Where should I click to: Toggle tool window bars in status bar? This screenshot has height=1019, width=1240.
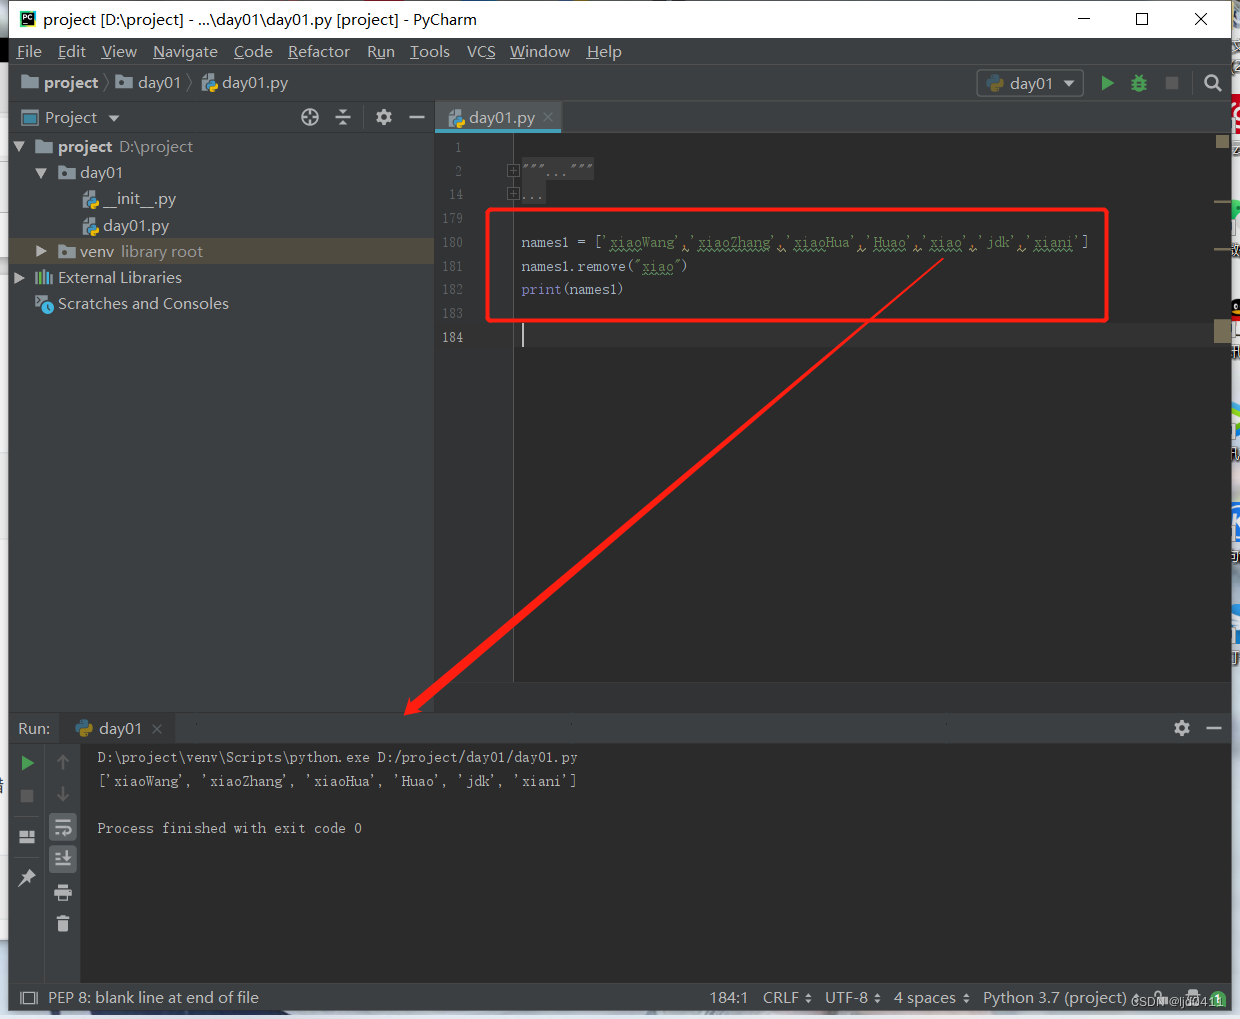[29, 998]
